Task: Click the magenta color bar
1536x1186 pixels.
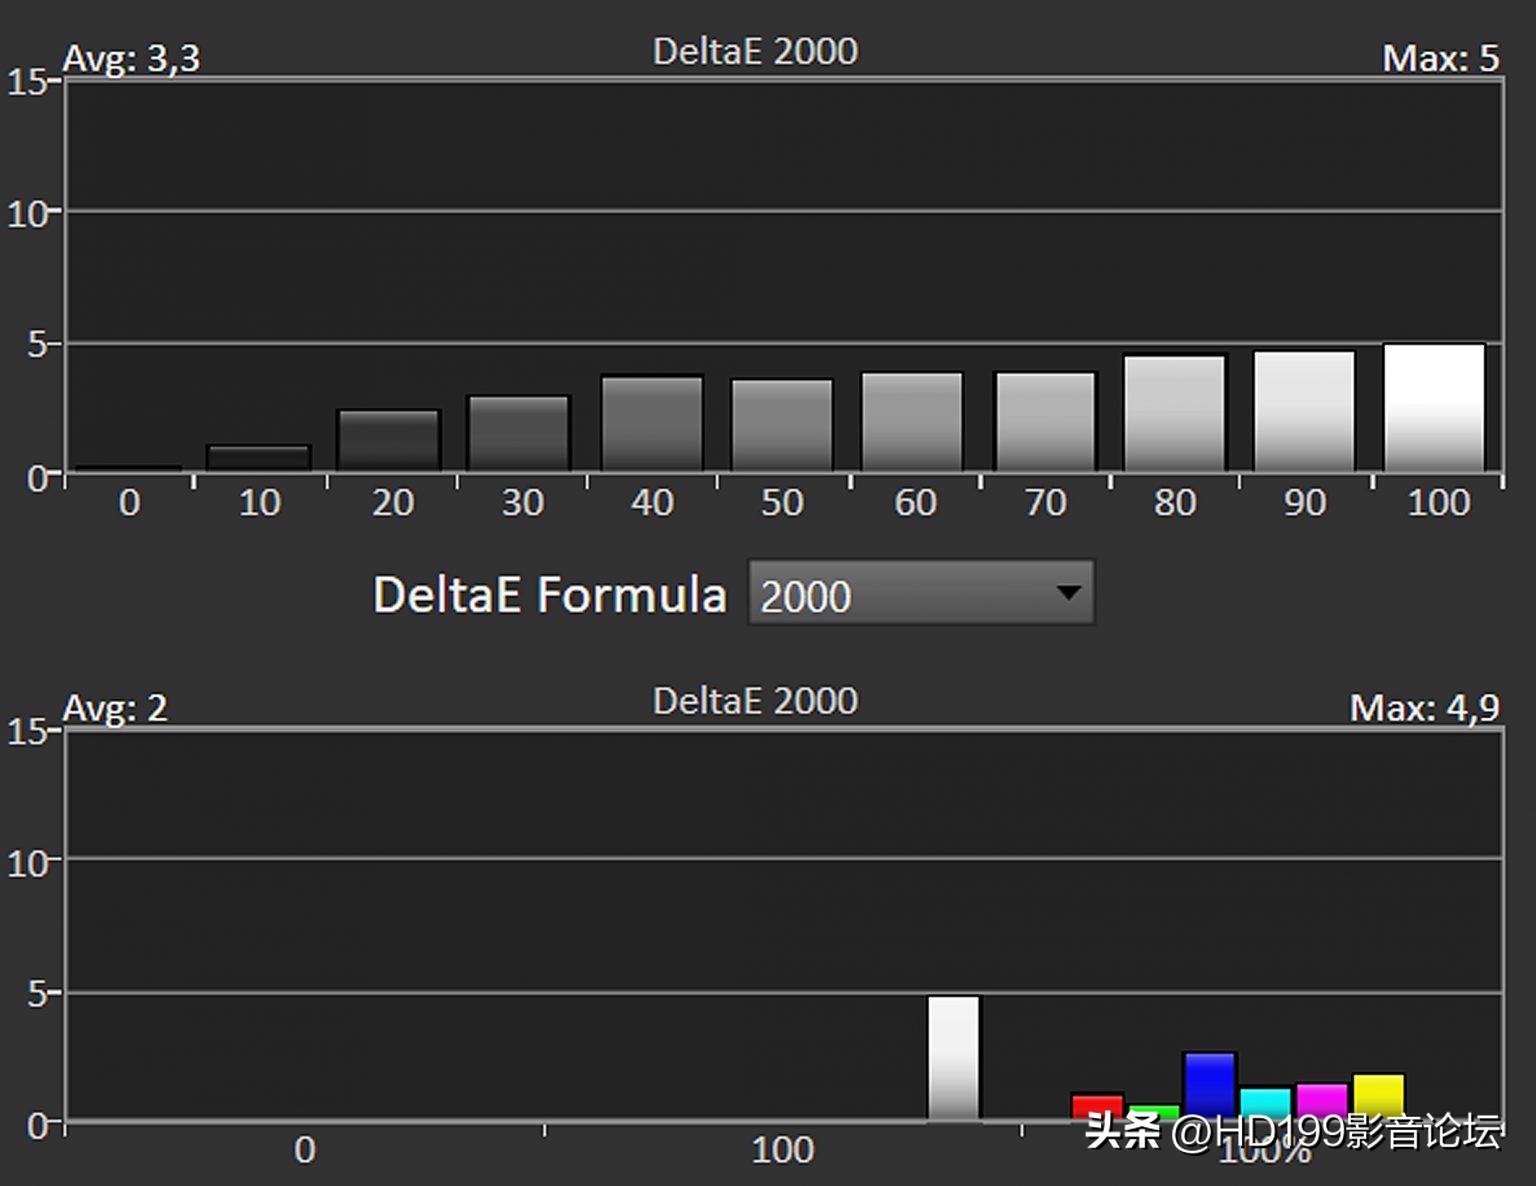Action: (x=1322, y=1099)
